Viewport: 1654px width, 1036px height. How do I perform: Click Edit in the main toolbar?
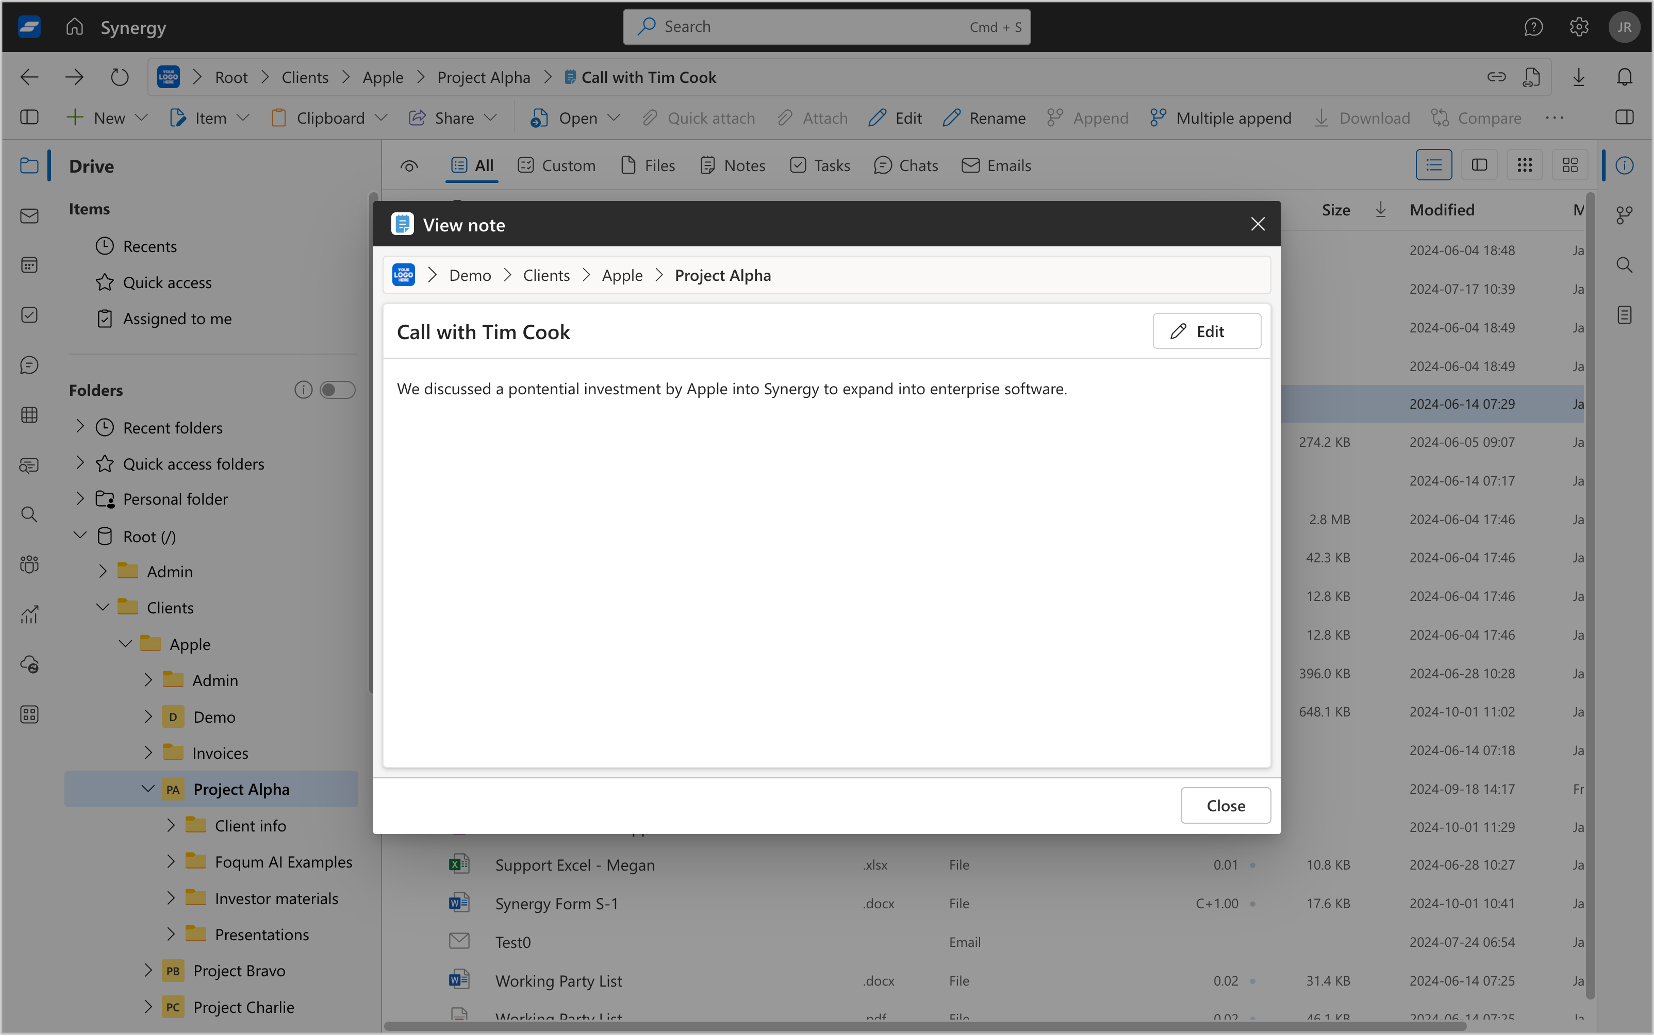tap(895, 118)
